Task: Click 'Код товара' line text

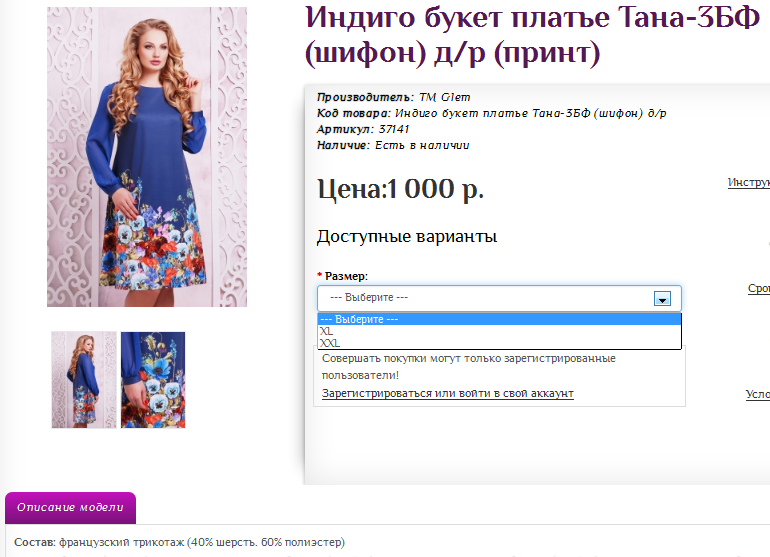Action: pos(492,113)
